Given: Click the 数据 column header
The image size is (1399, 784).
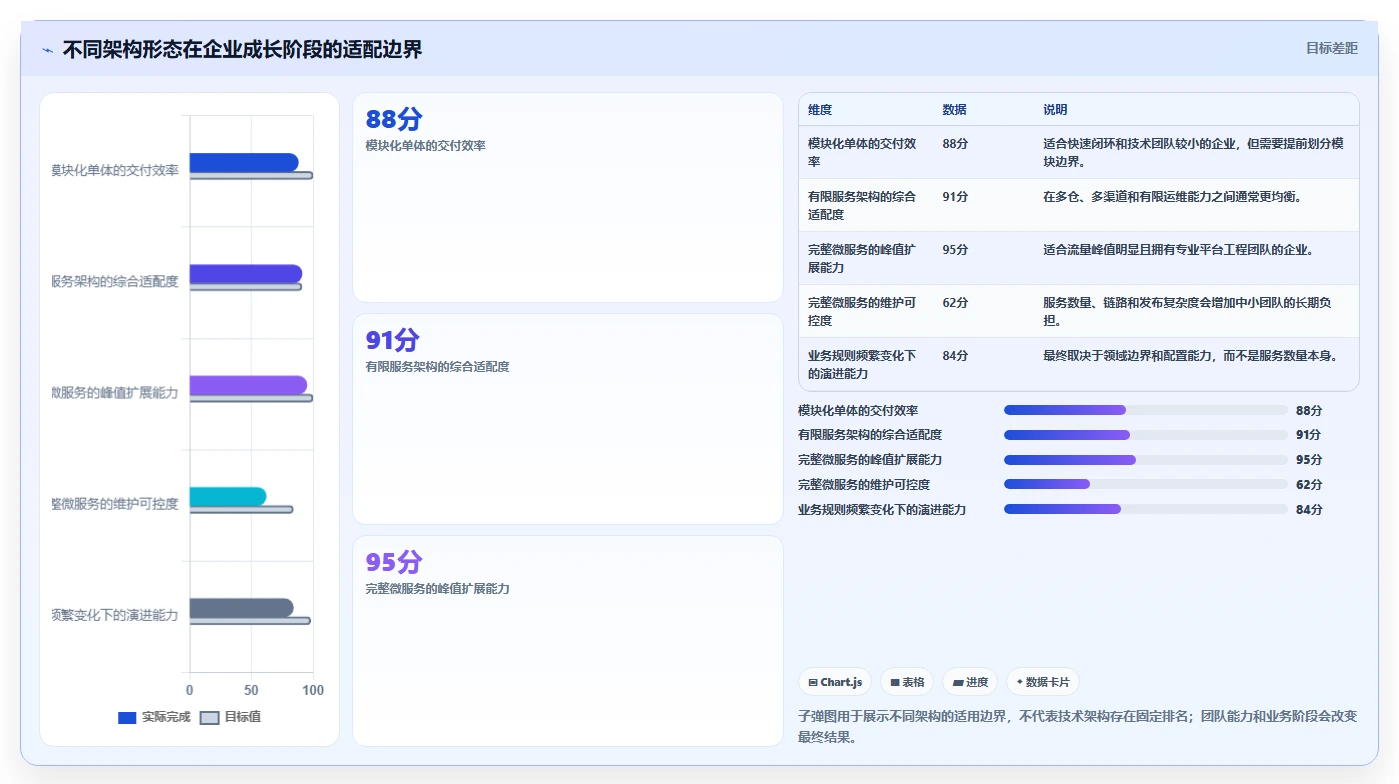Looking at the screenshot, I should tap(954, 110).
